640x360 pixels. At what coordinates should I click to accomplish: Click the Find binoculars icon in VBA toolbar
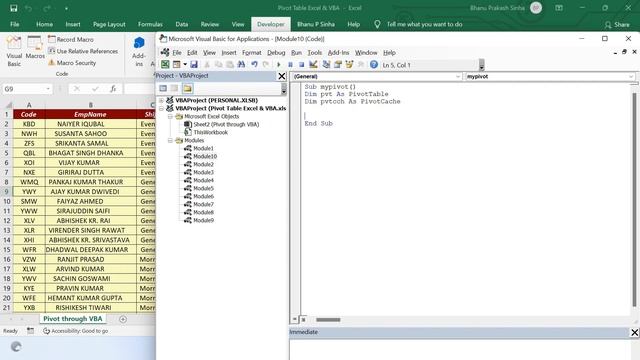(x=241, y=64)
